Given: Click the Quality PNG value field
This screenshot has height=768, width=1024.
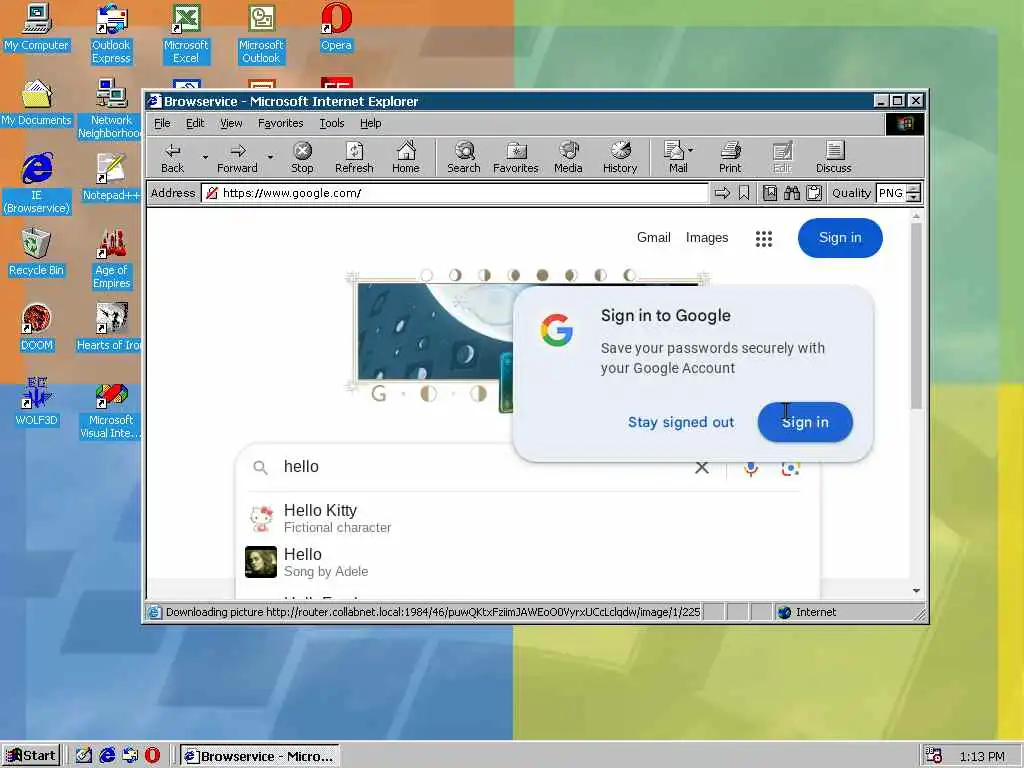Looking at the screenshot, I should [x=891, y=193].
